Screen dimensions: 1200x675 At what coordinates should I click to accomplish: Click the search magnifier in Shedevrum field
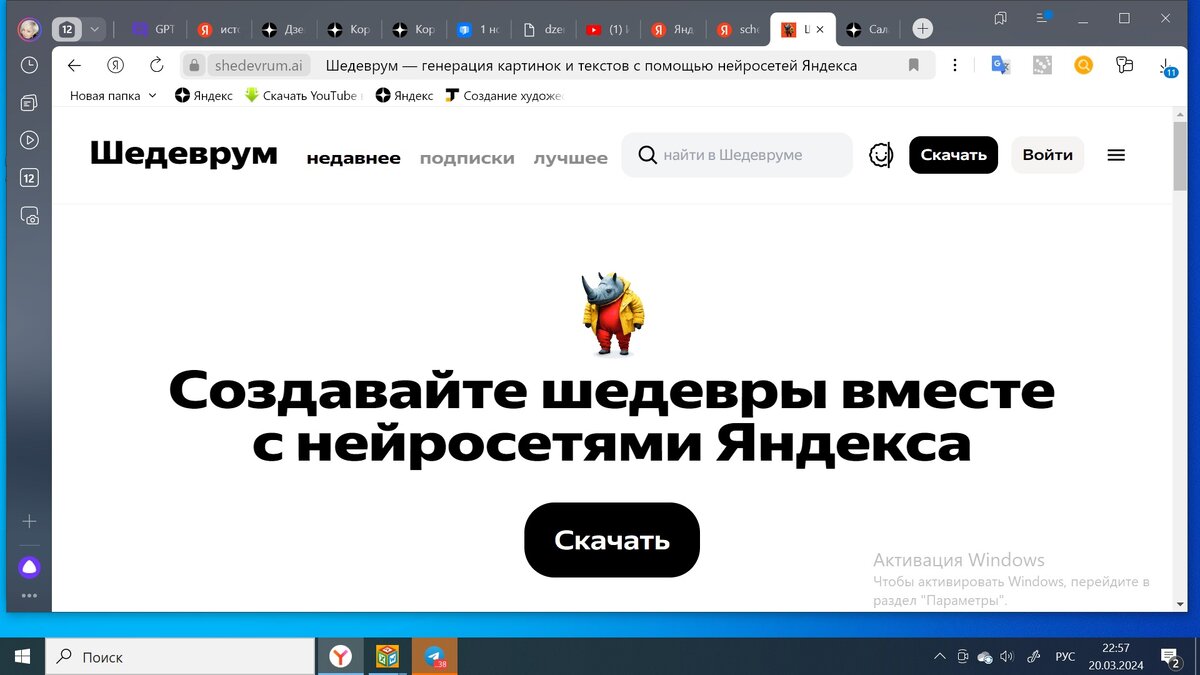point(647,155)
